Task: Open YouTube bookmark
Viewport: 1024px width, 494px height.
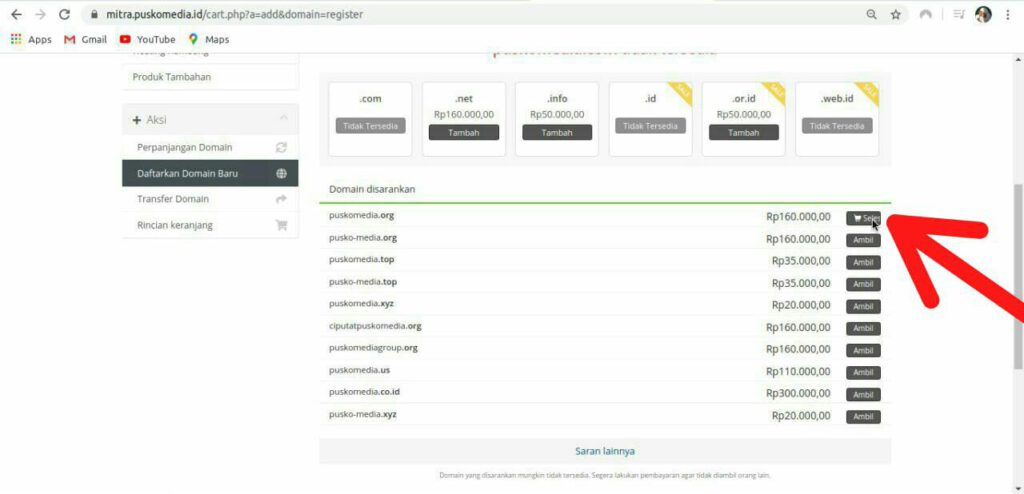Action: pos(148,39)
